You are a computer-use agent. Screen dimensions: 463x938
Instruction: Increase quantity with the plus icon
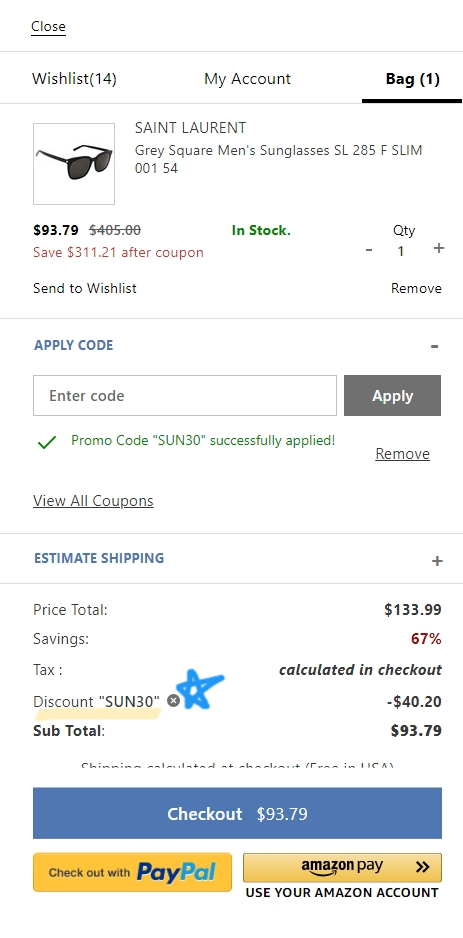click(438, 248)
